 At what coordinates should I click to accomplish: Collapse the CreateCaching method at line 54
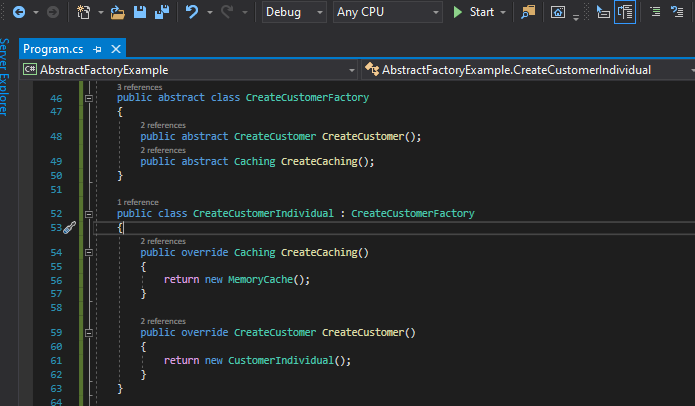pos(89,253)
